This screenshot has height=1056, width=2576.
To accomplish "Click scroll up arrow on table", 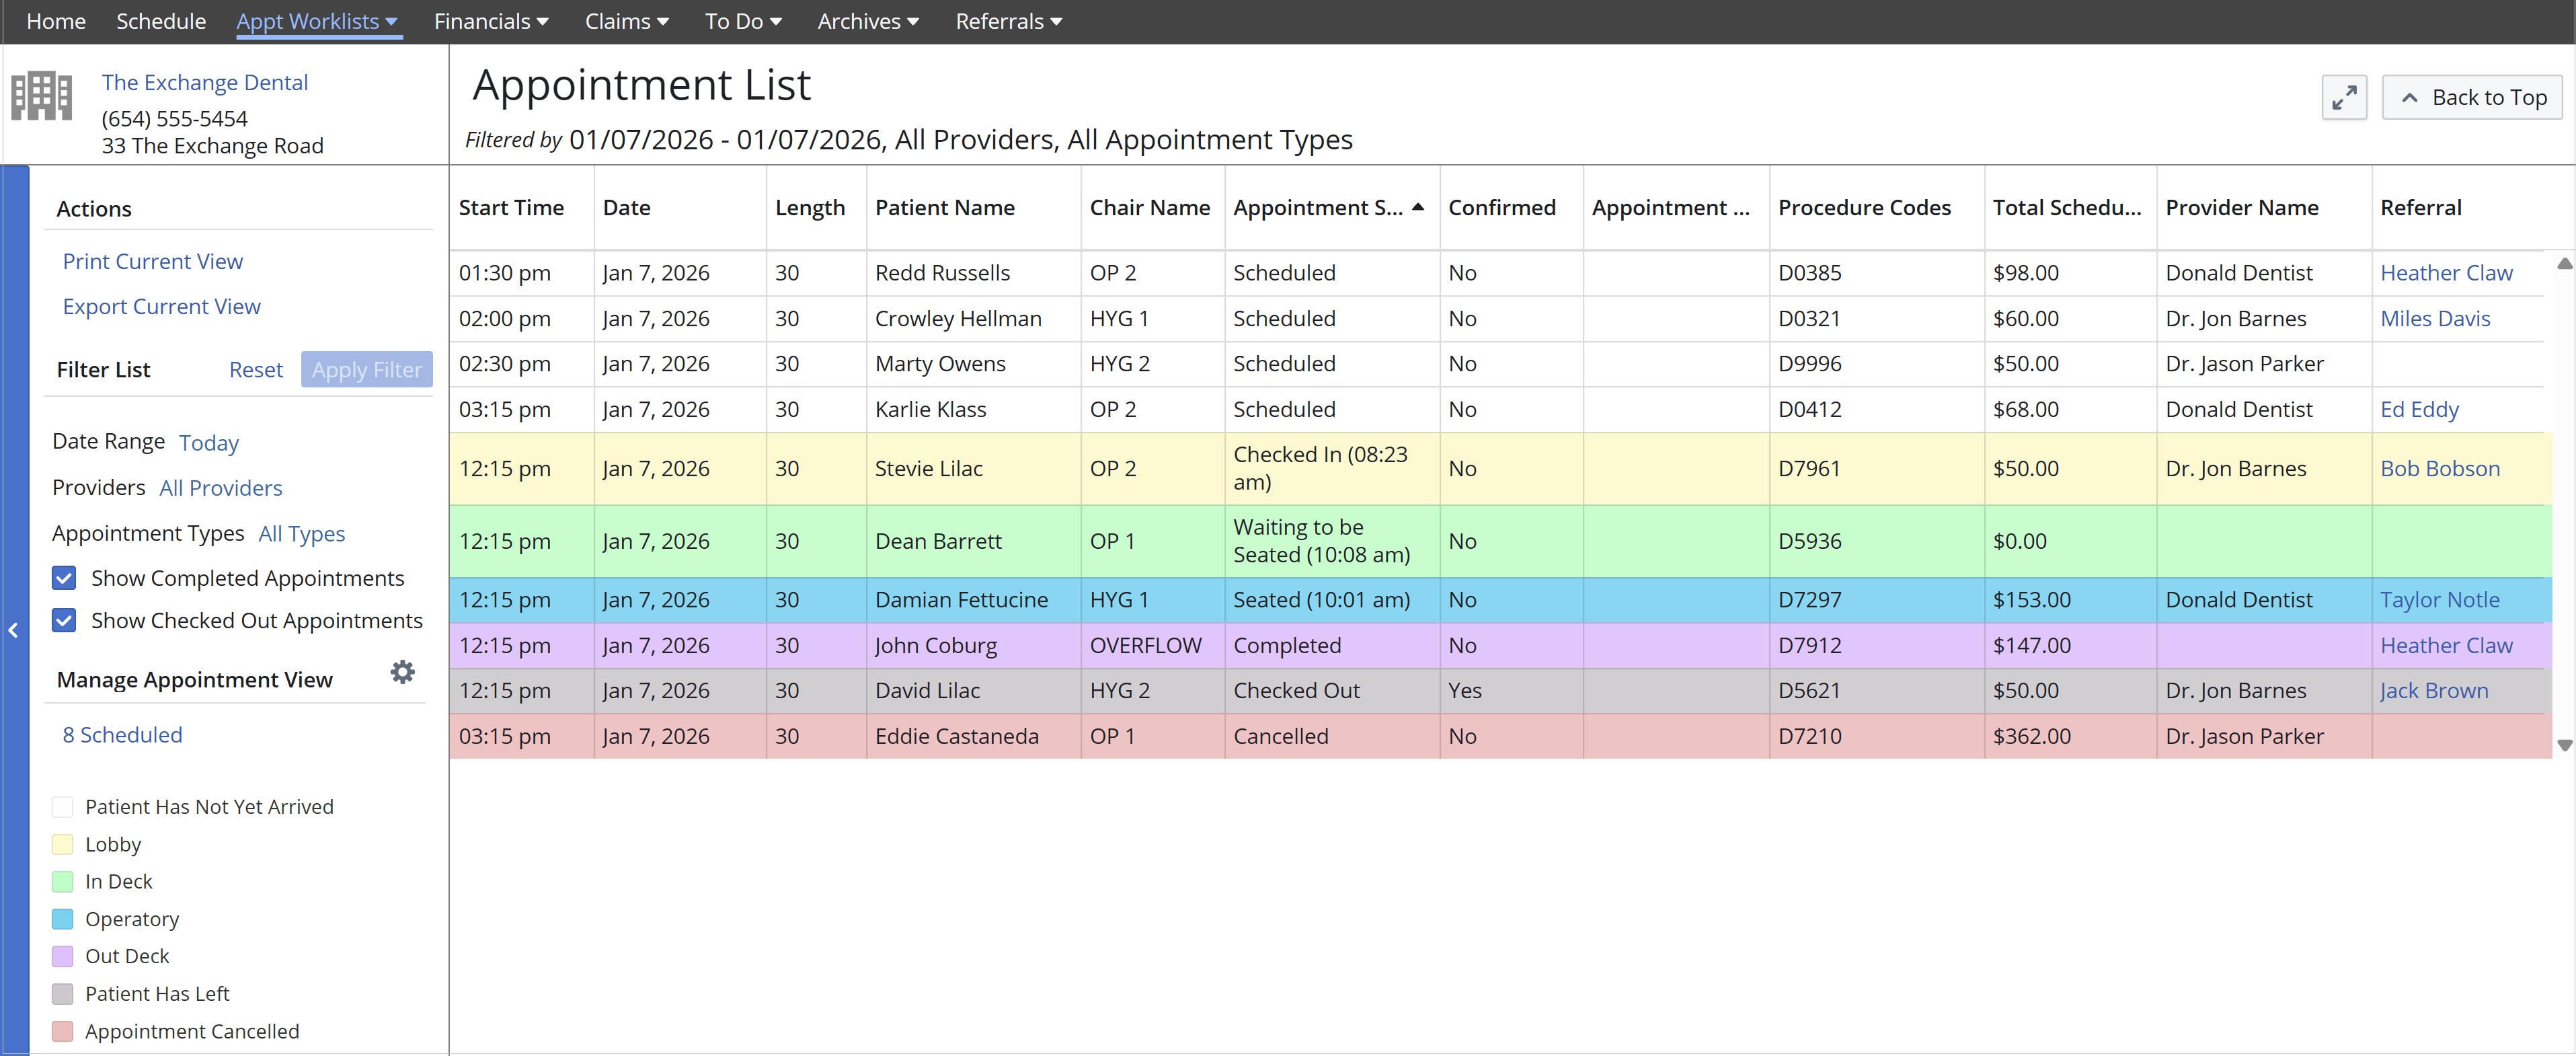I will coord(2564,264).
